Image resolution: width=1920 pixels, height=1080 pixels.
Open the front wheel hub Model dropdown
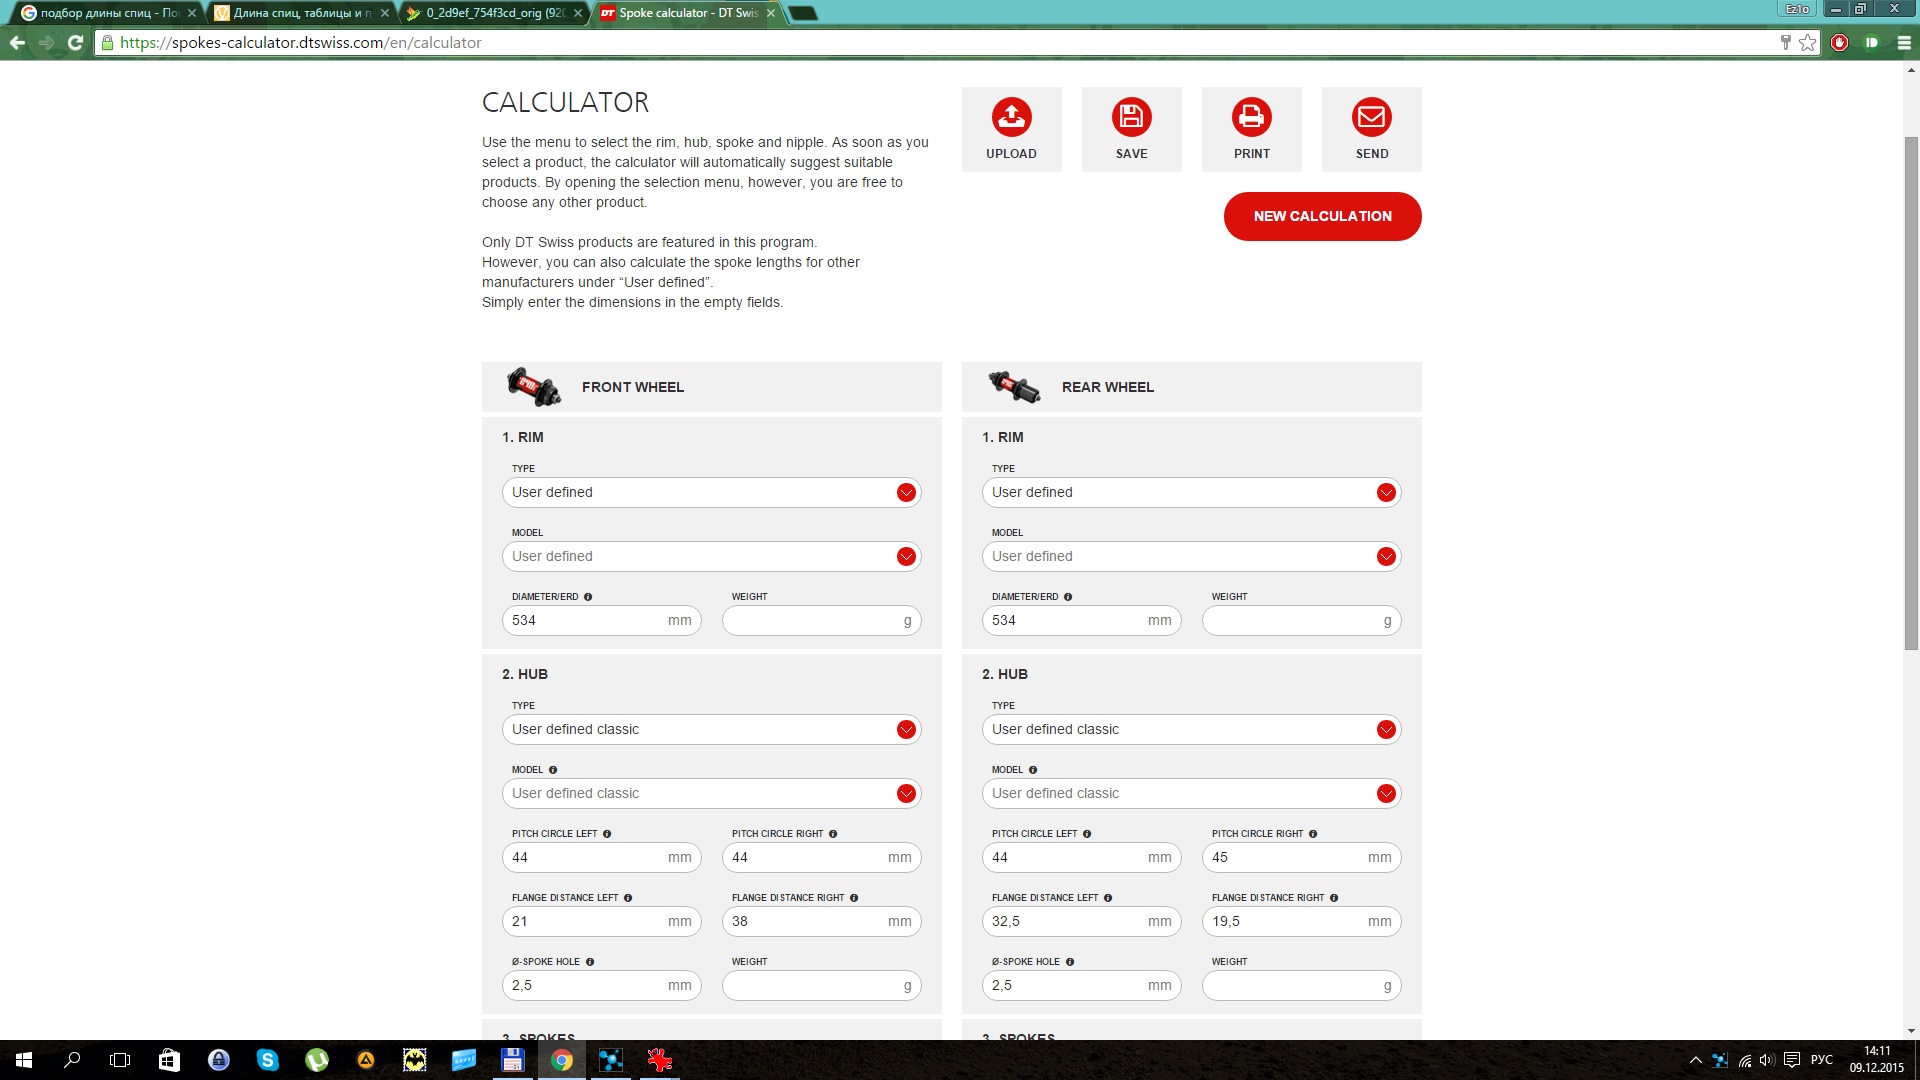click(x=906, y=793)
